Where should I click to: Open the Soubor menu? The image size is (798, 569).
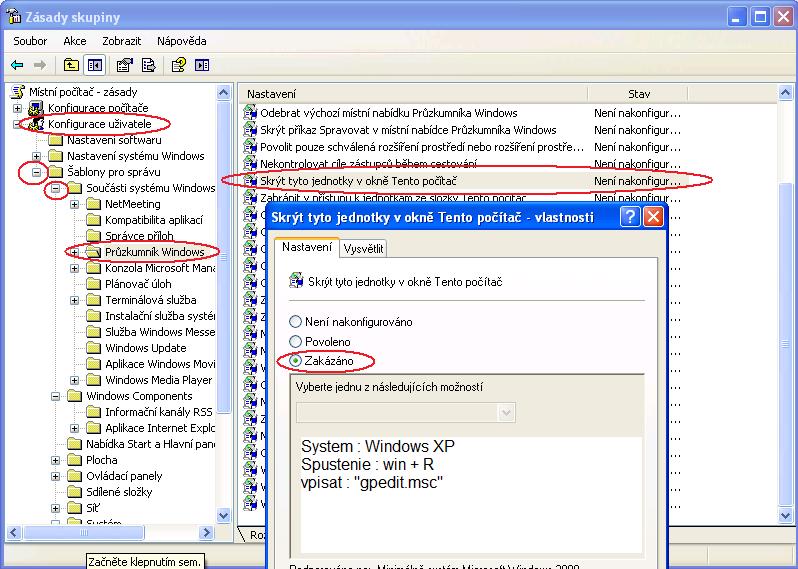(x=30, y=41)
